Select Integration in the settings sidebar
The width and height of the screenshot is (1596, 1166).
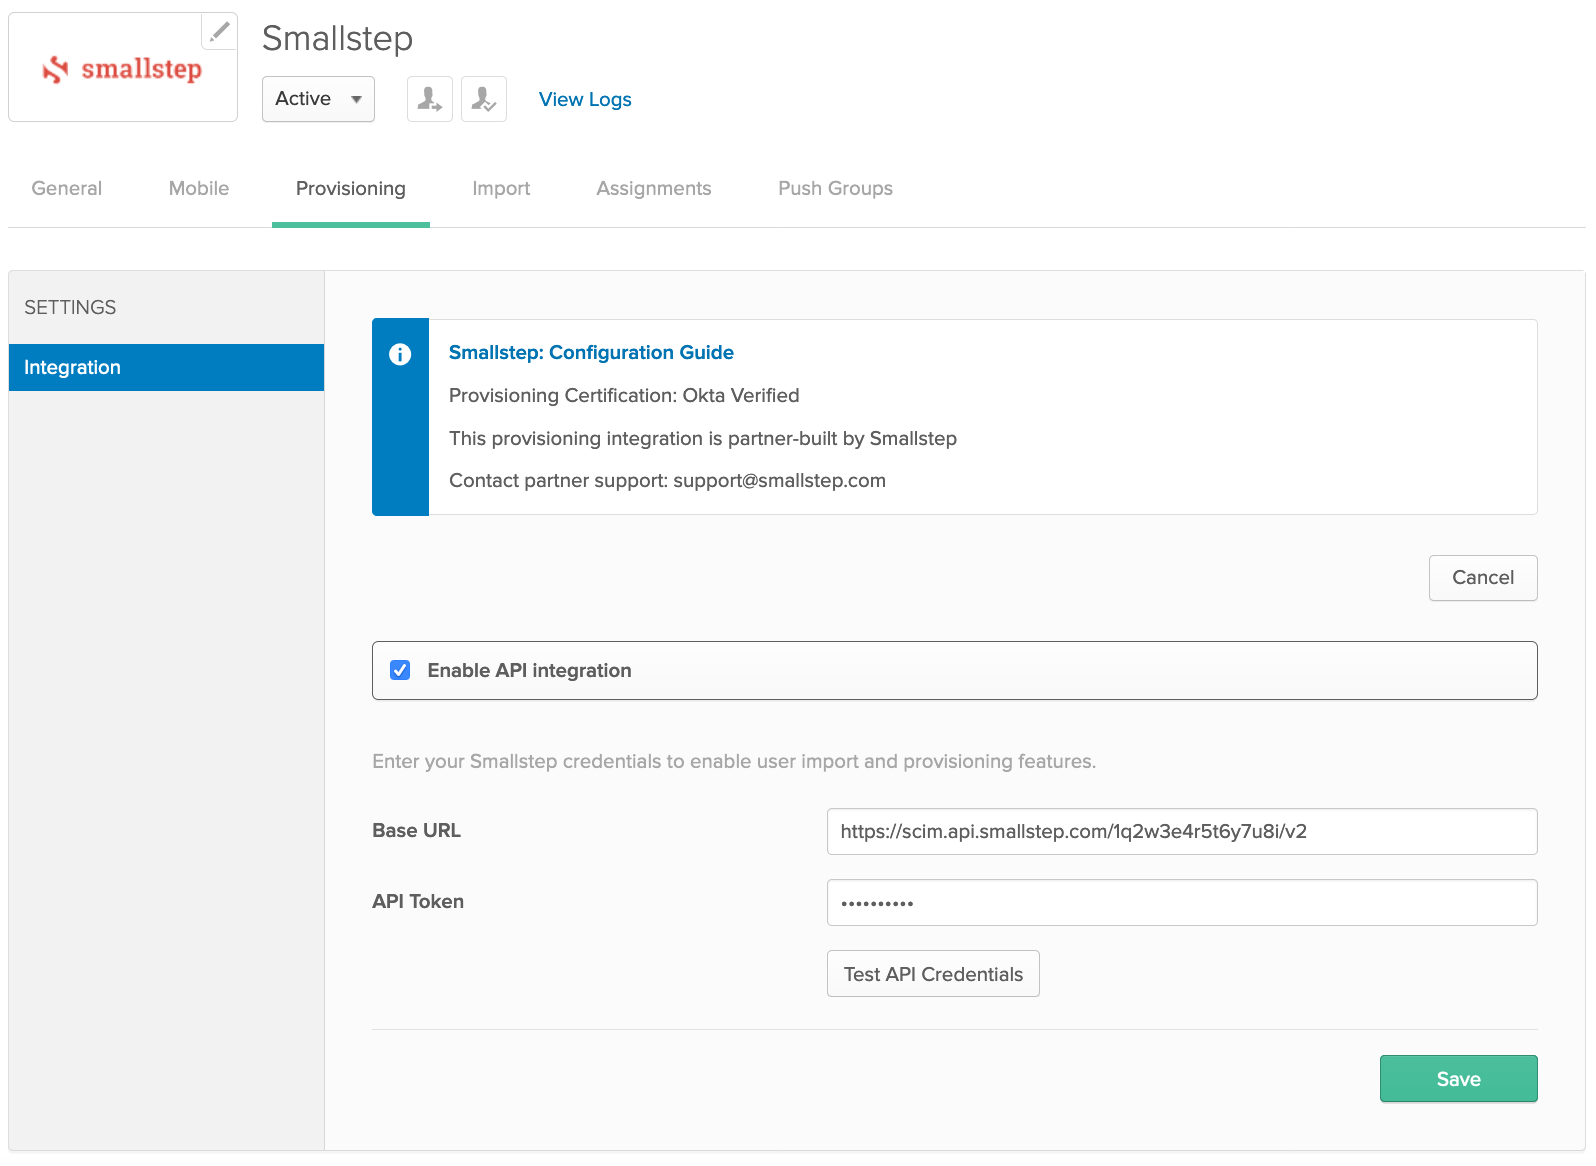(x=166, y=367)
